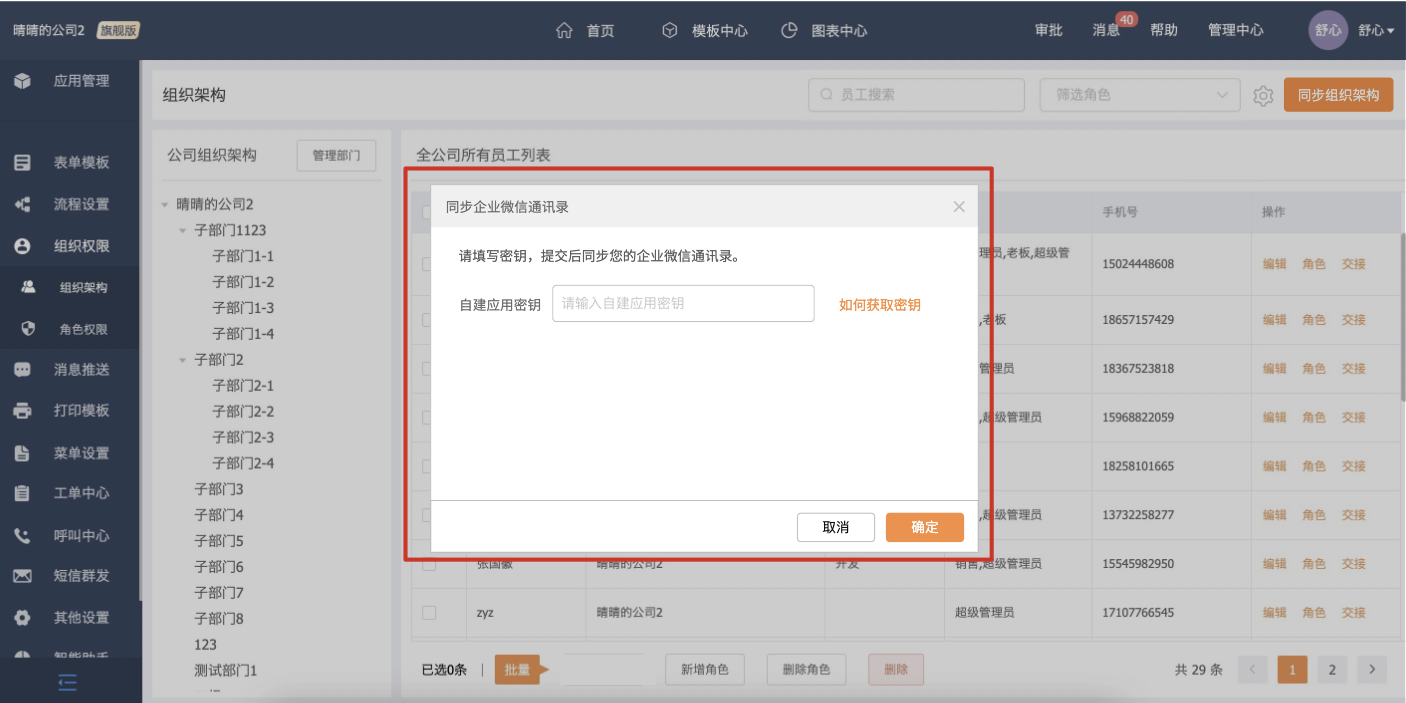Click the 流程设置 sidebar icon
This screenshot has width=1406, height=703.
coord(22,205)
